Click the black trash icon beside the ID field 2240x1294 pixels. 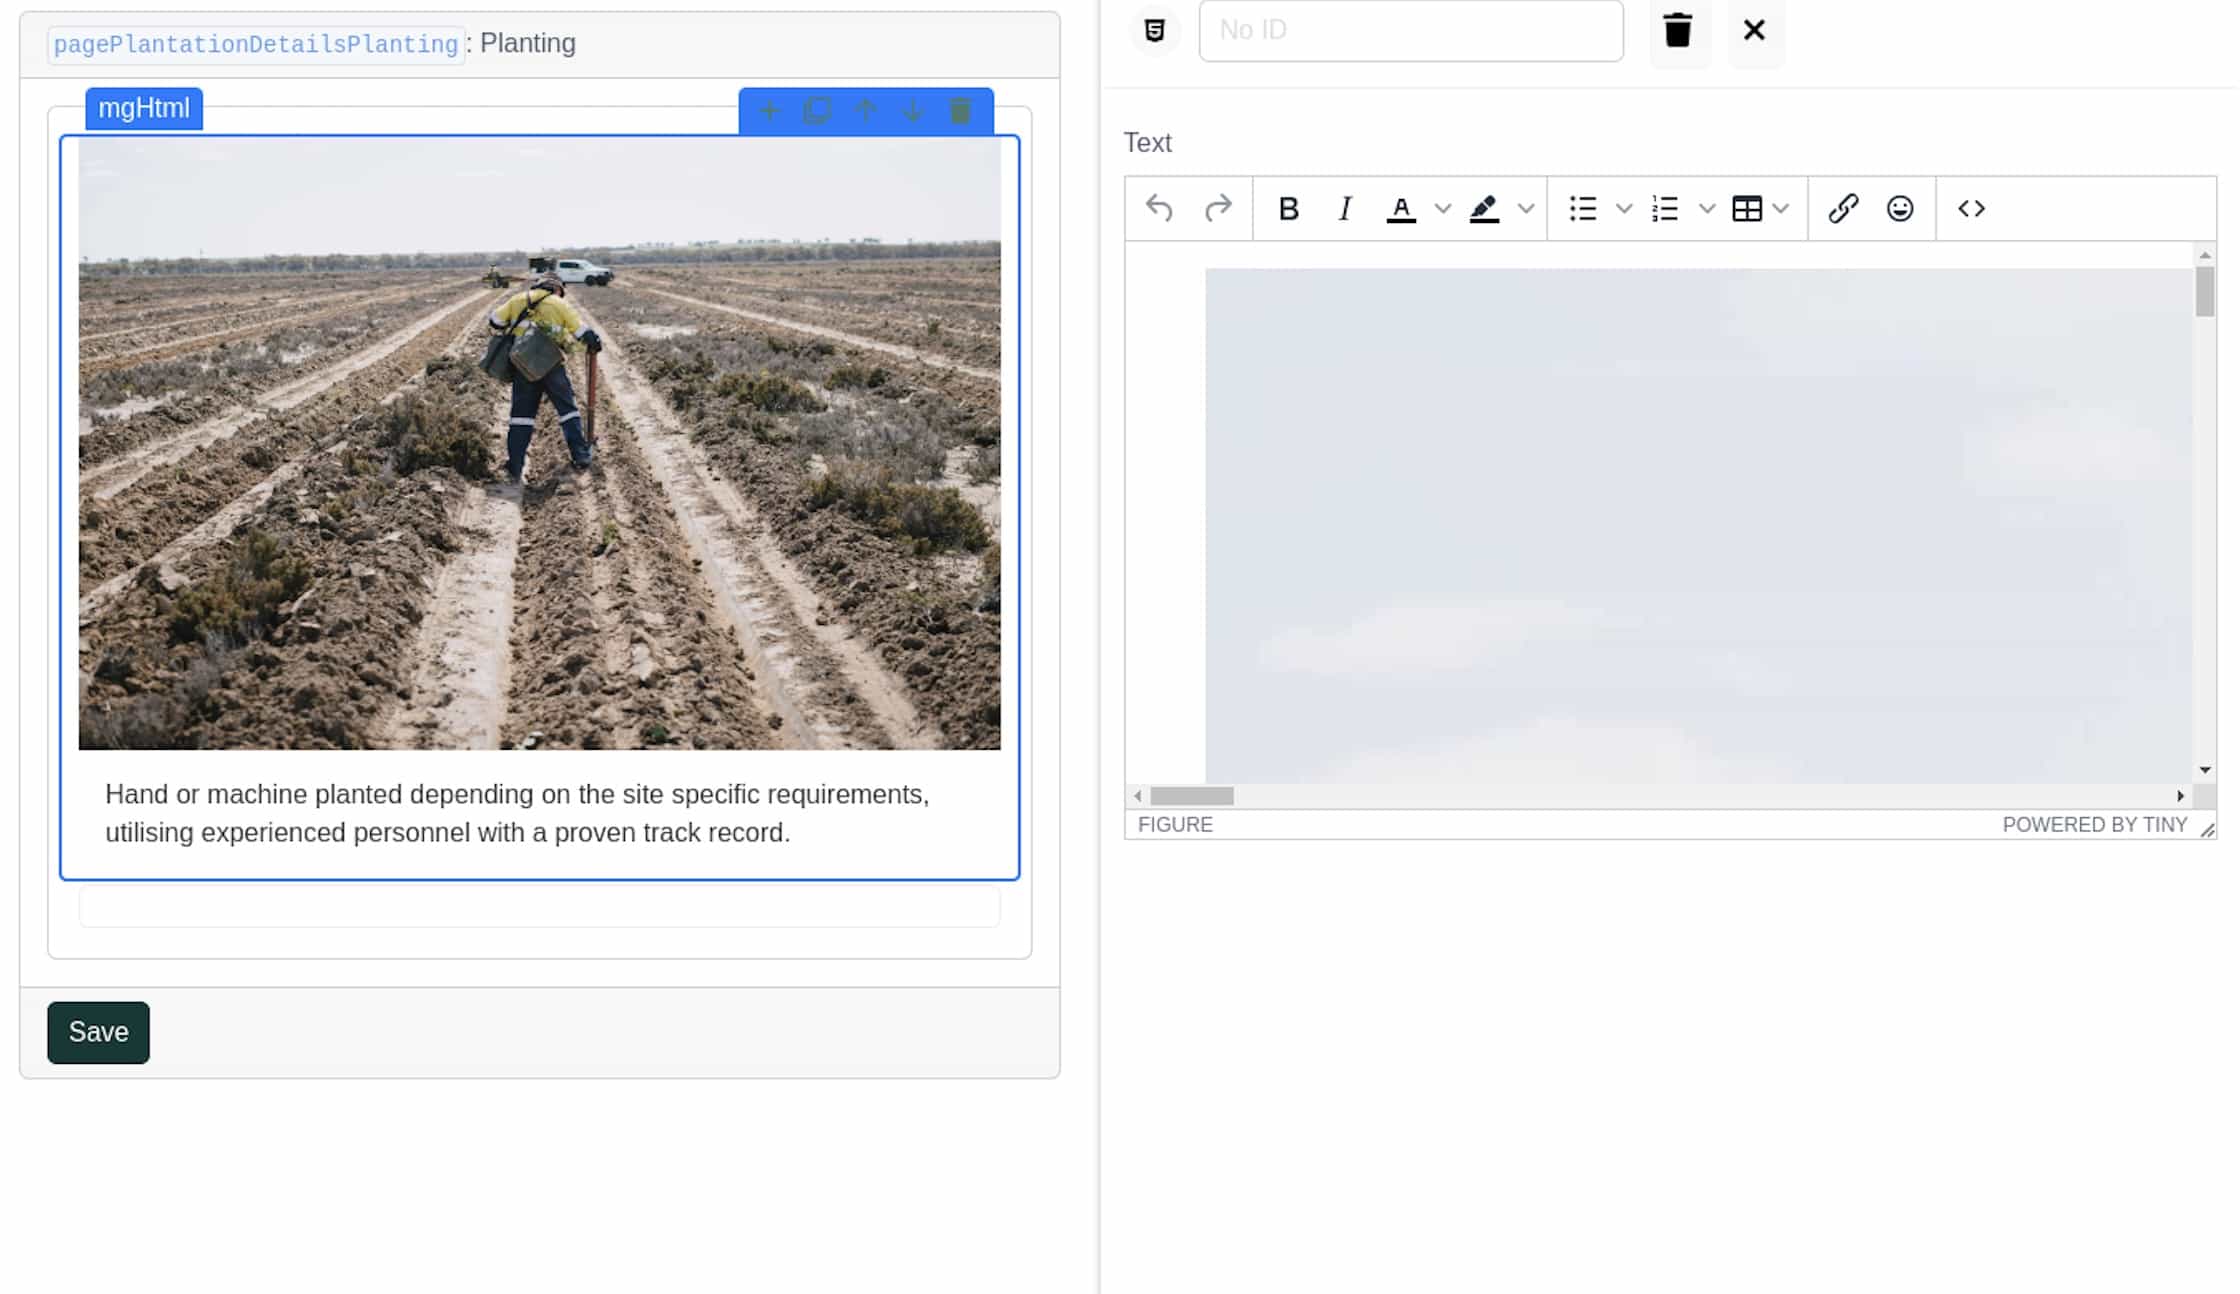click(1678, 31)
